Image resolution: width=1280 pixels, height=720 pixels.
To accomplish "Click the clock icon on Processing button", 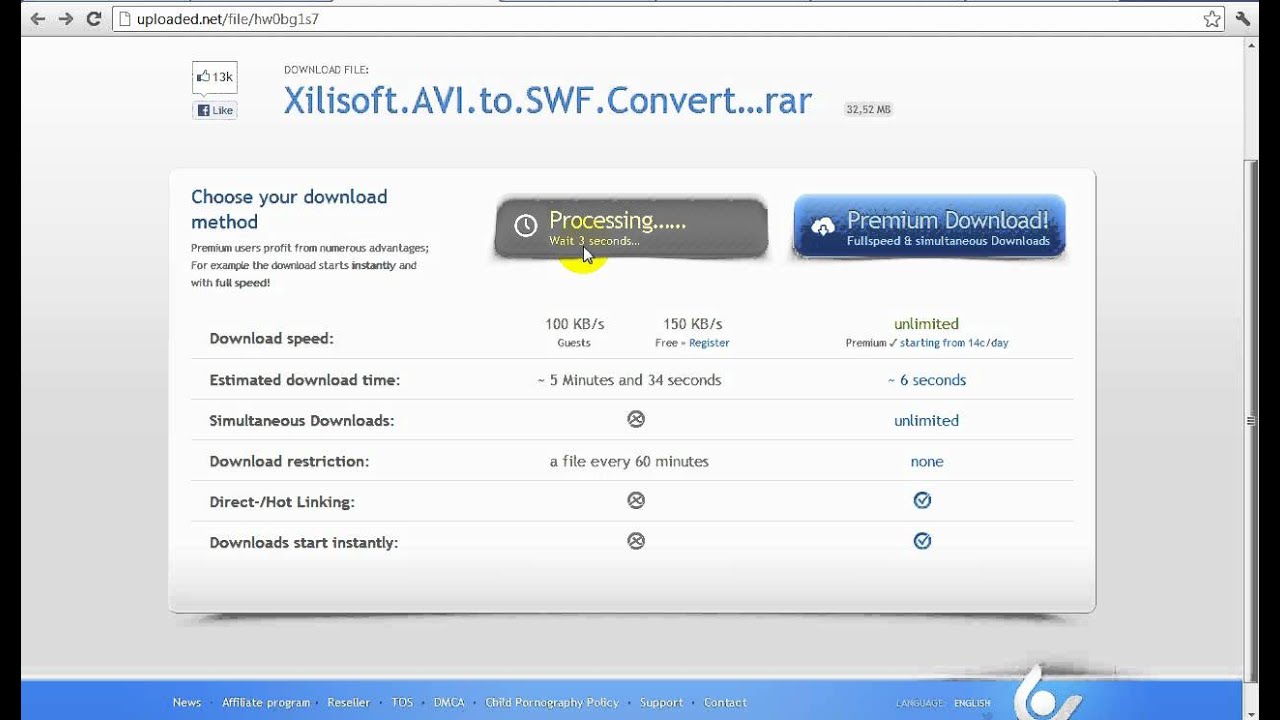I will tap(525, 226).
